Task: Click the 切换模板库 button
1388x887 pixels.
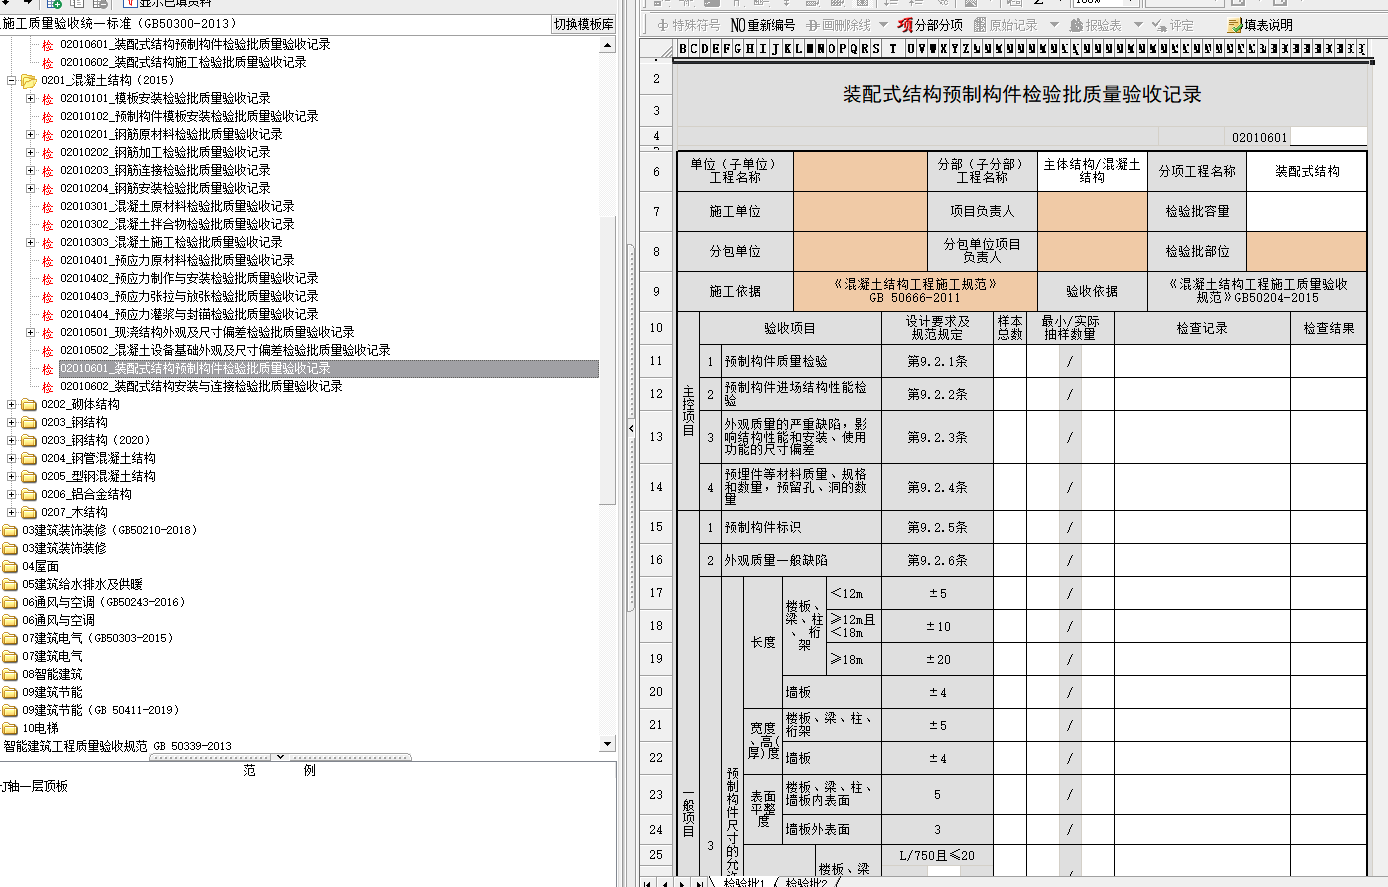Action: (583, 24)
